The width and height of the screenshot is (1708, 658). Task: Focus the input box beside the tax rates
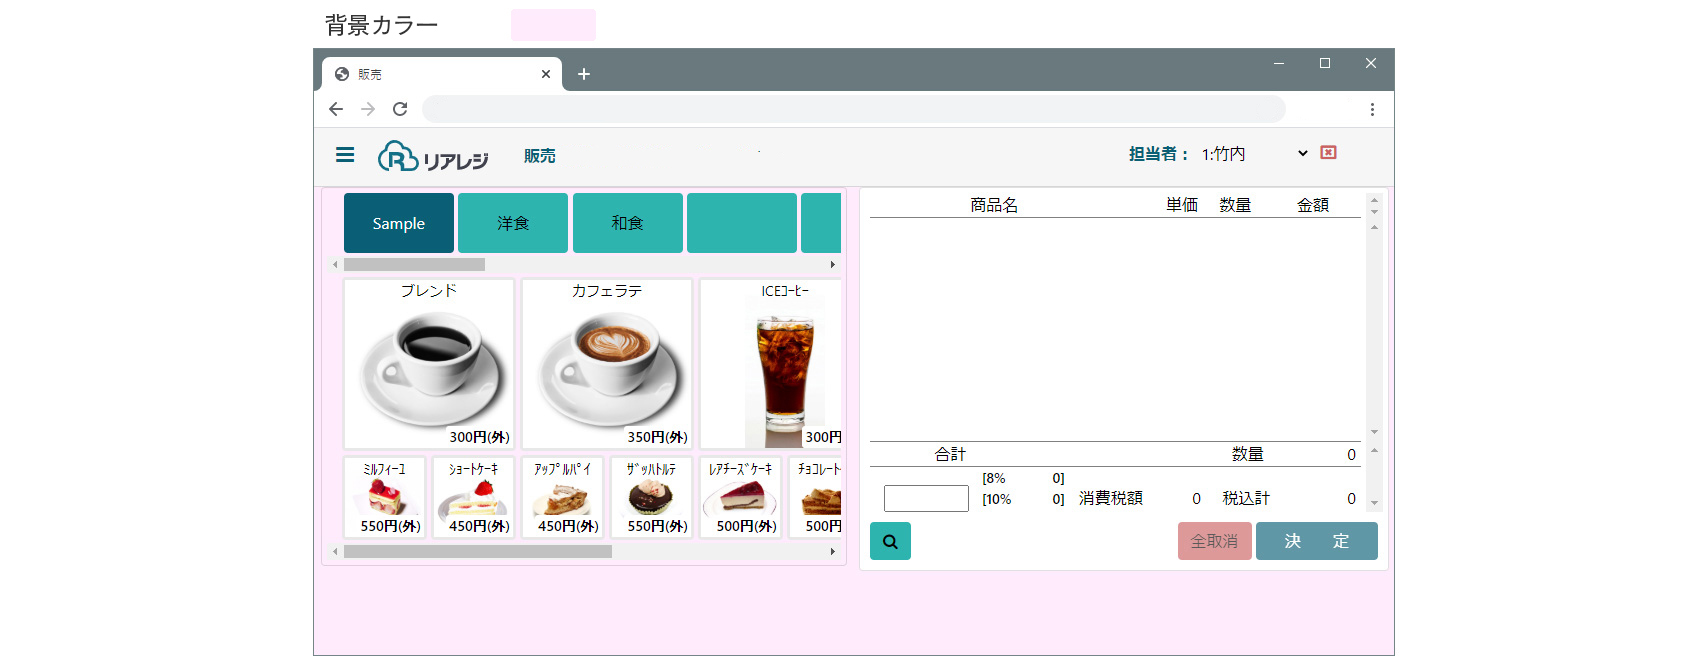[926, 498]
